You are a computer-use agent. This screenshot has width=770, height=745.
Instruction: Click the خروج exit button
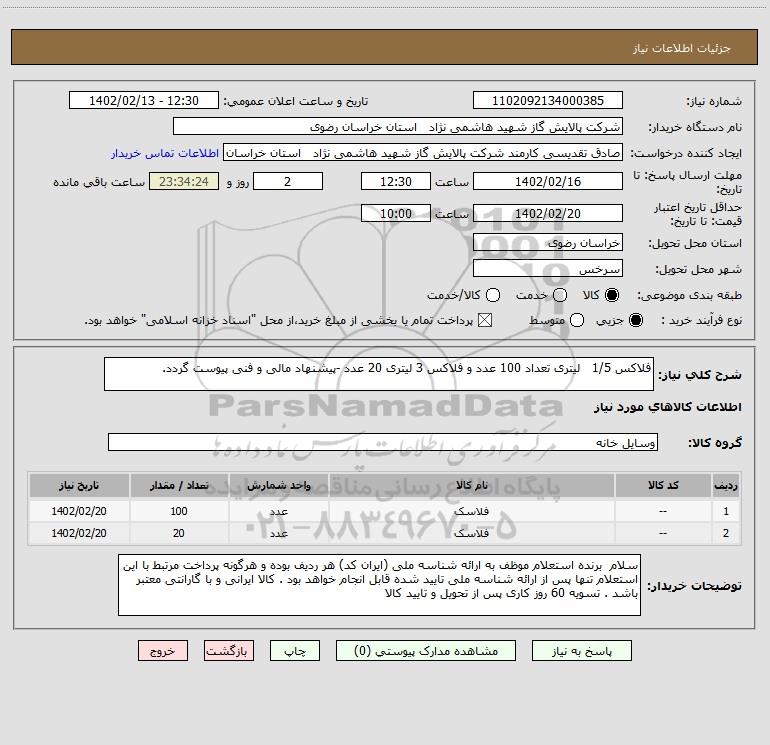(x=163, y=651)
